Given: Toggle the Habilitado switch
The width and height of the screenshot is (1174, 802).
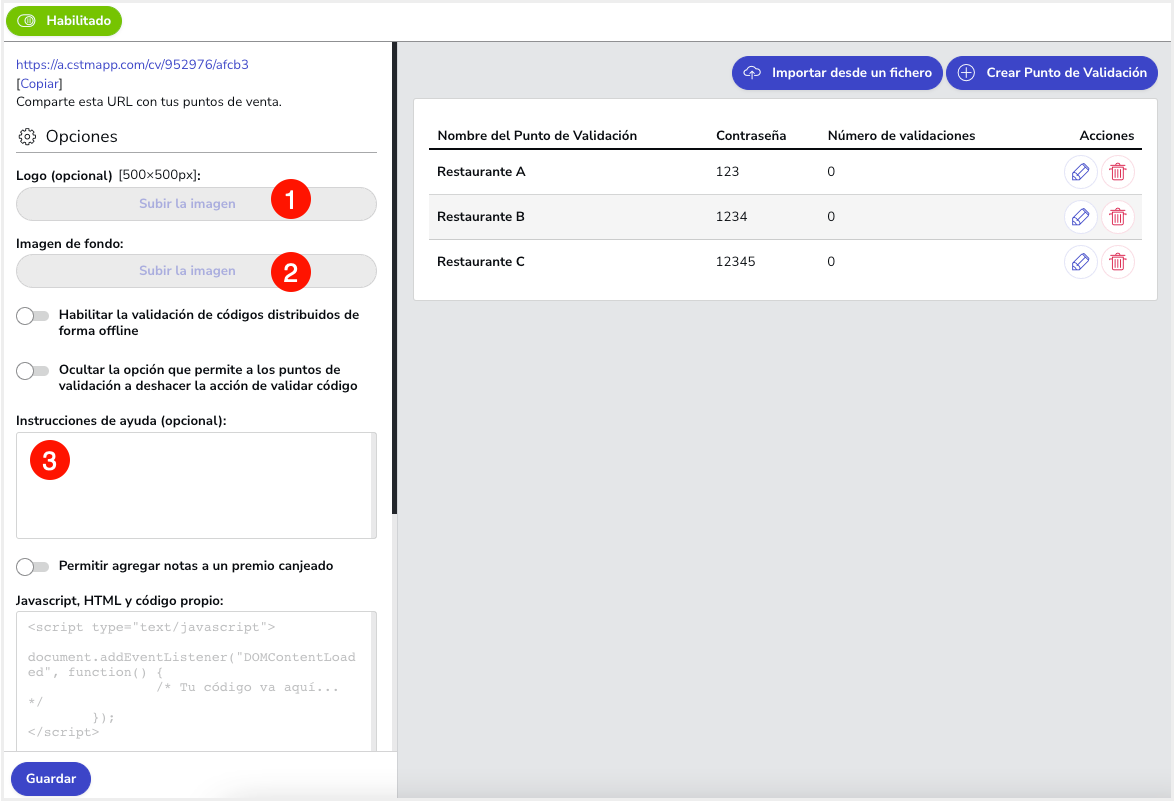Looking at the screenshot, I should pyautogui.click(x=64, y=21).
